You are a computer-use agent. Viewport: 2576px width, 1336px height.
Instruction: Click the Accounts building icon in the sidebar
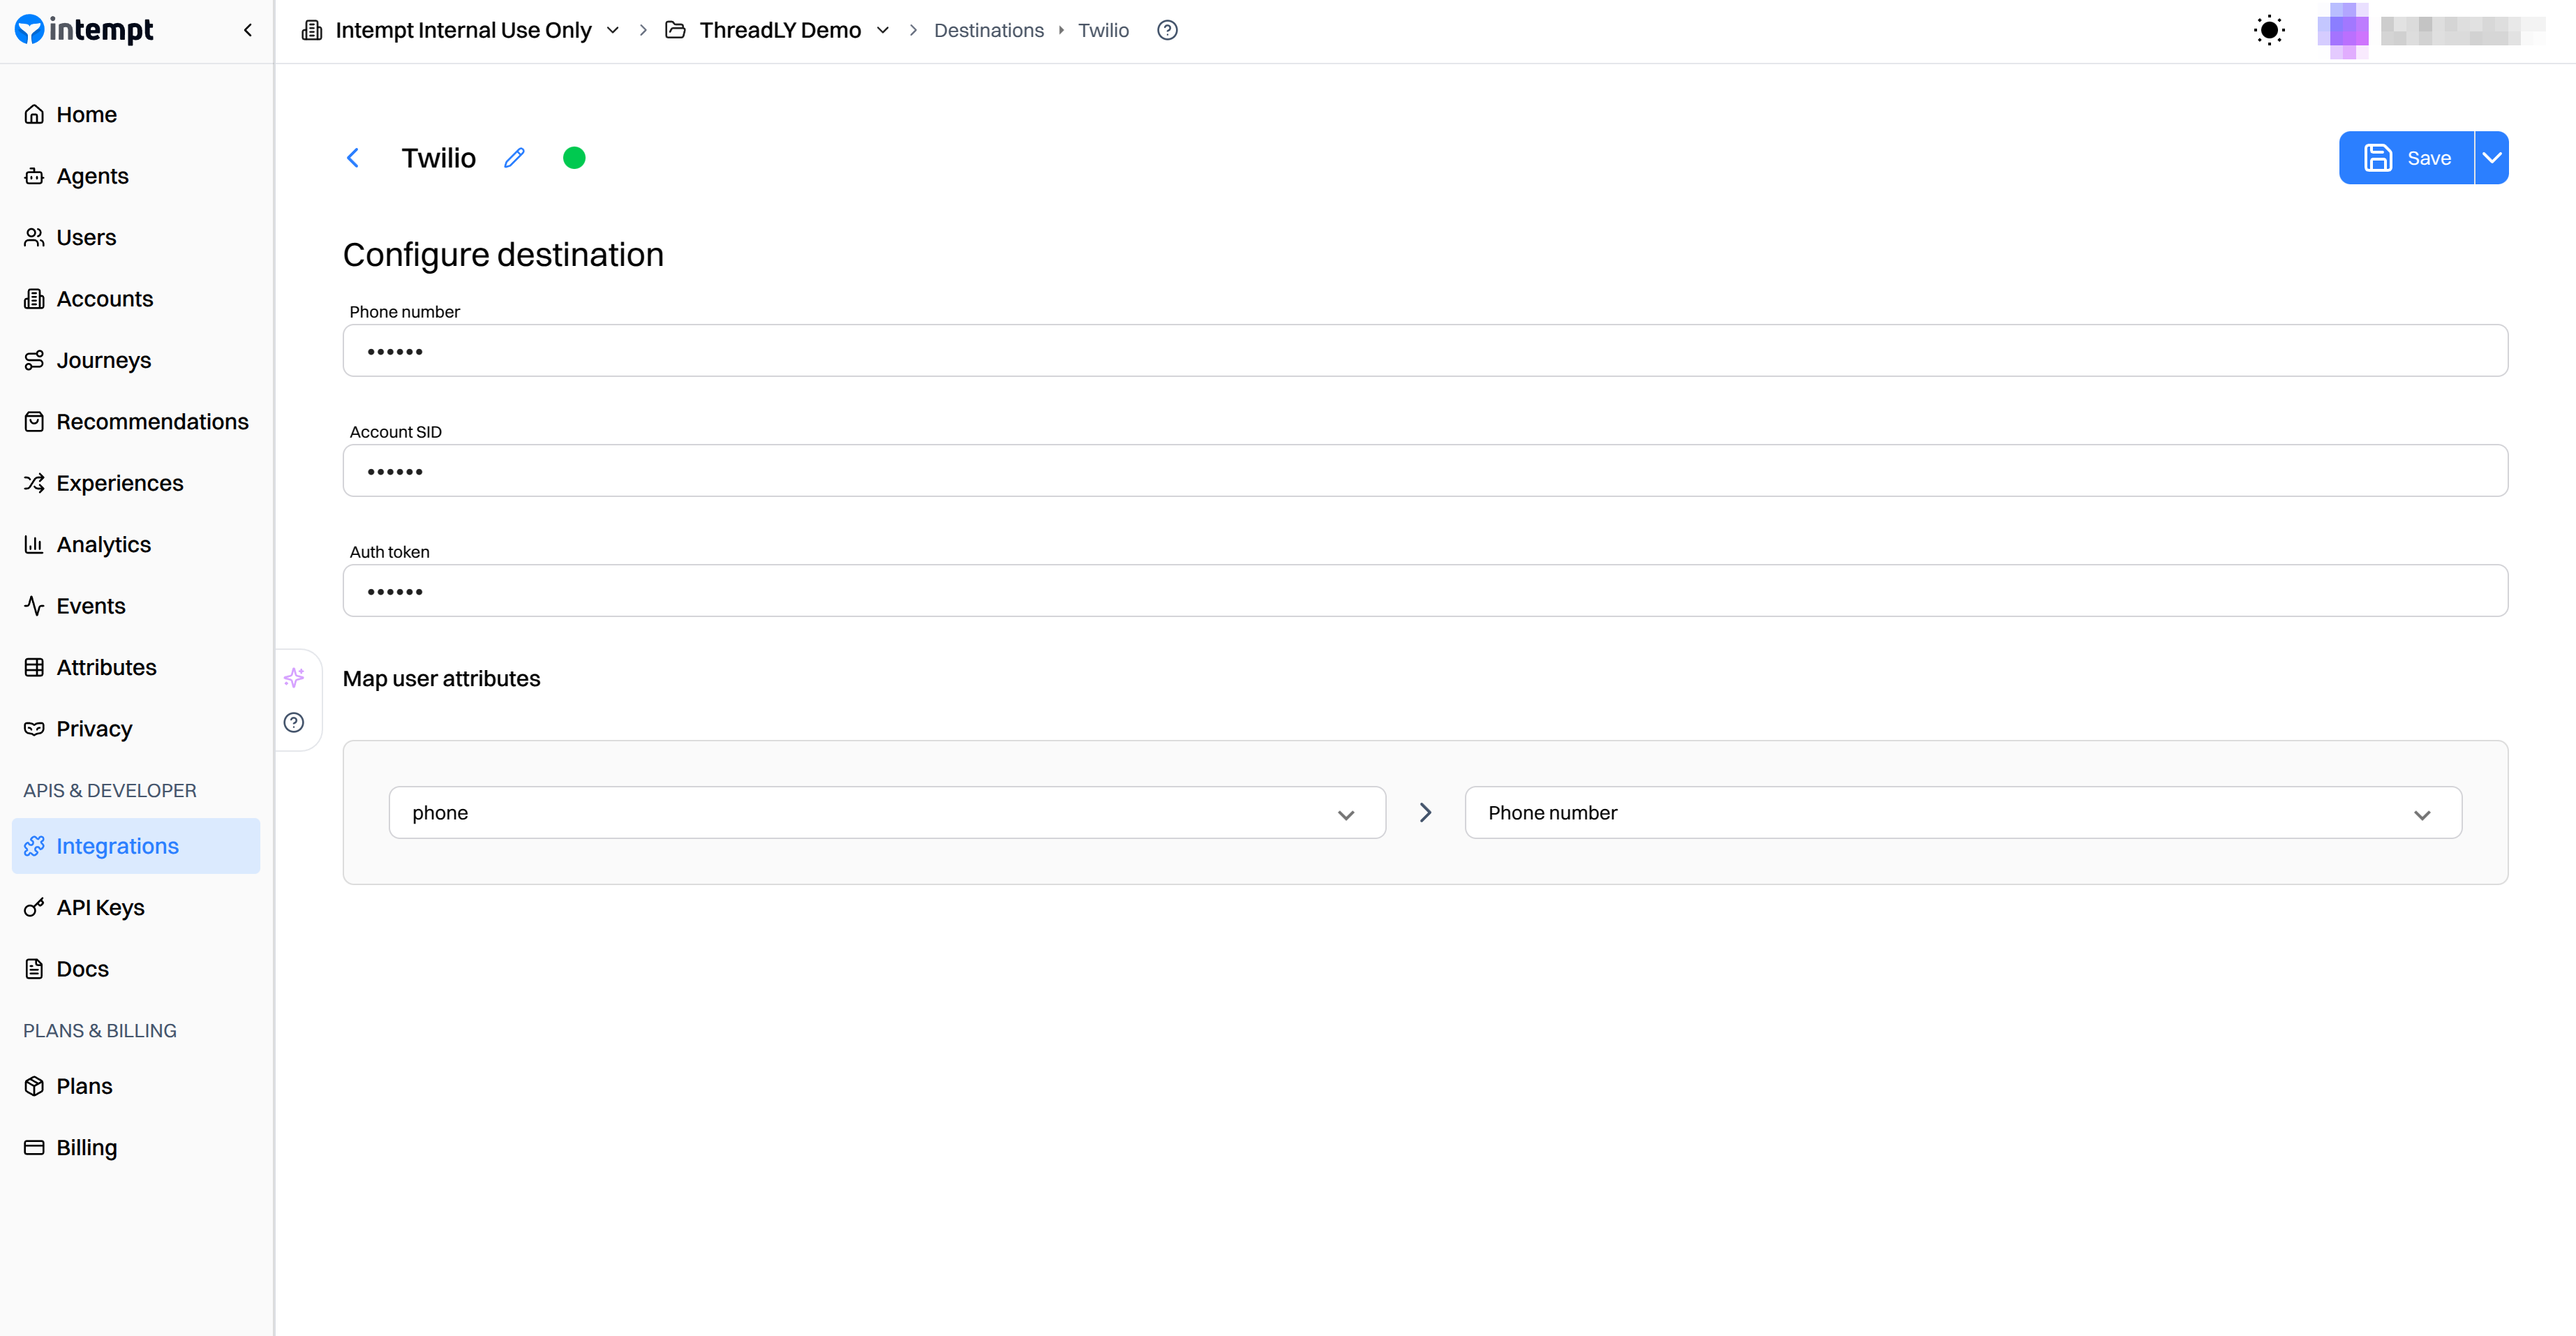pyautogui.click(x=34, y=299)
